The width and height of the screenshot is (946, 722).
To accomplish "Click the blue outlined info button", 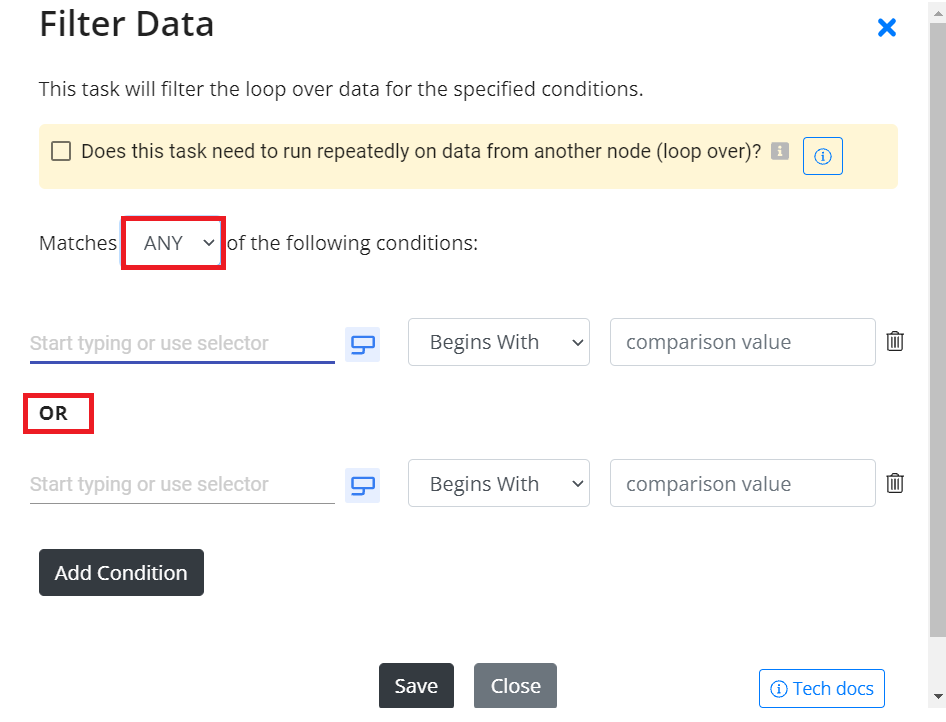I will pos(822,156).
